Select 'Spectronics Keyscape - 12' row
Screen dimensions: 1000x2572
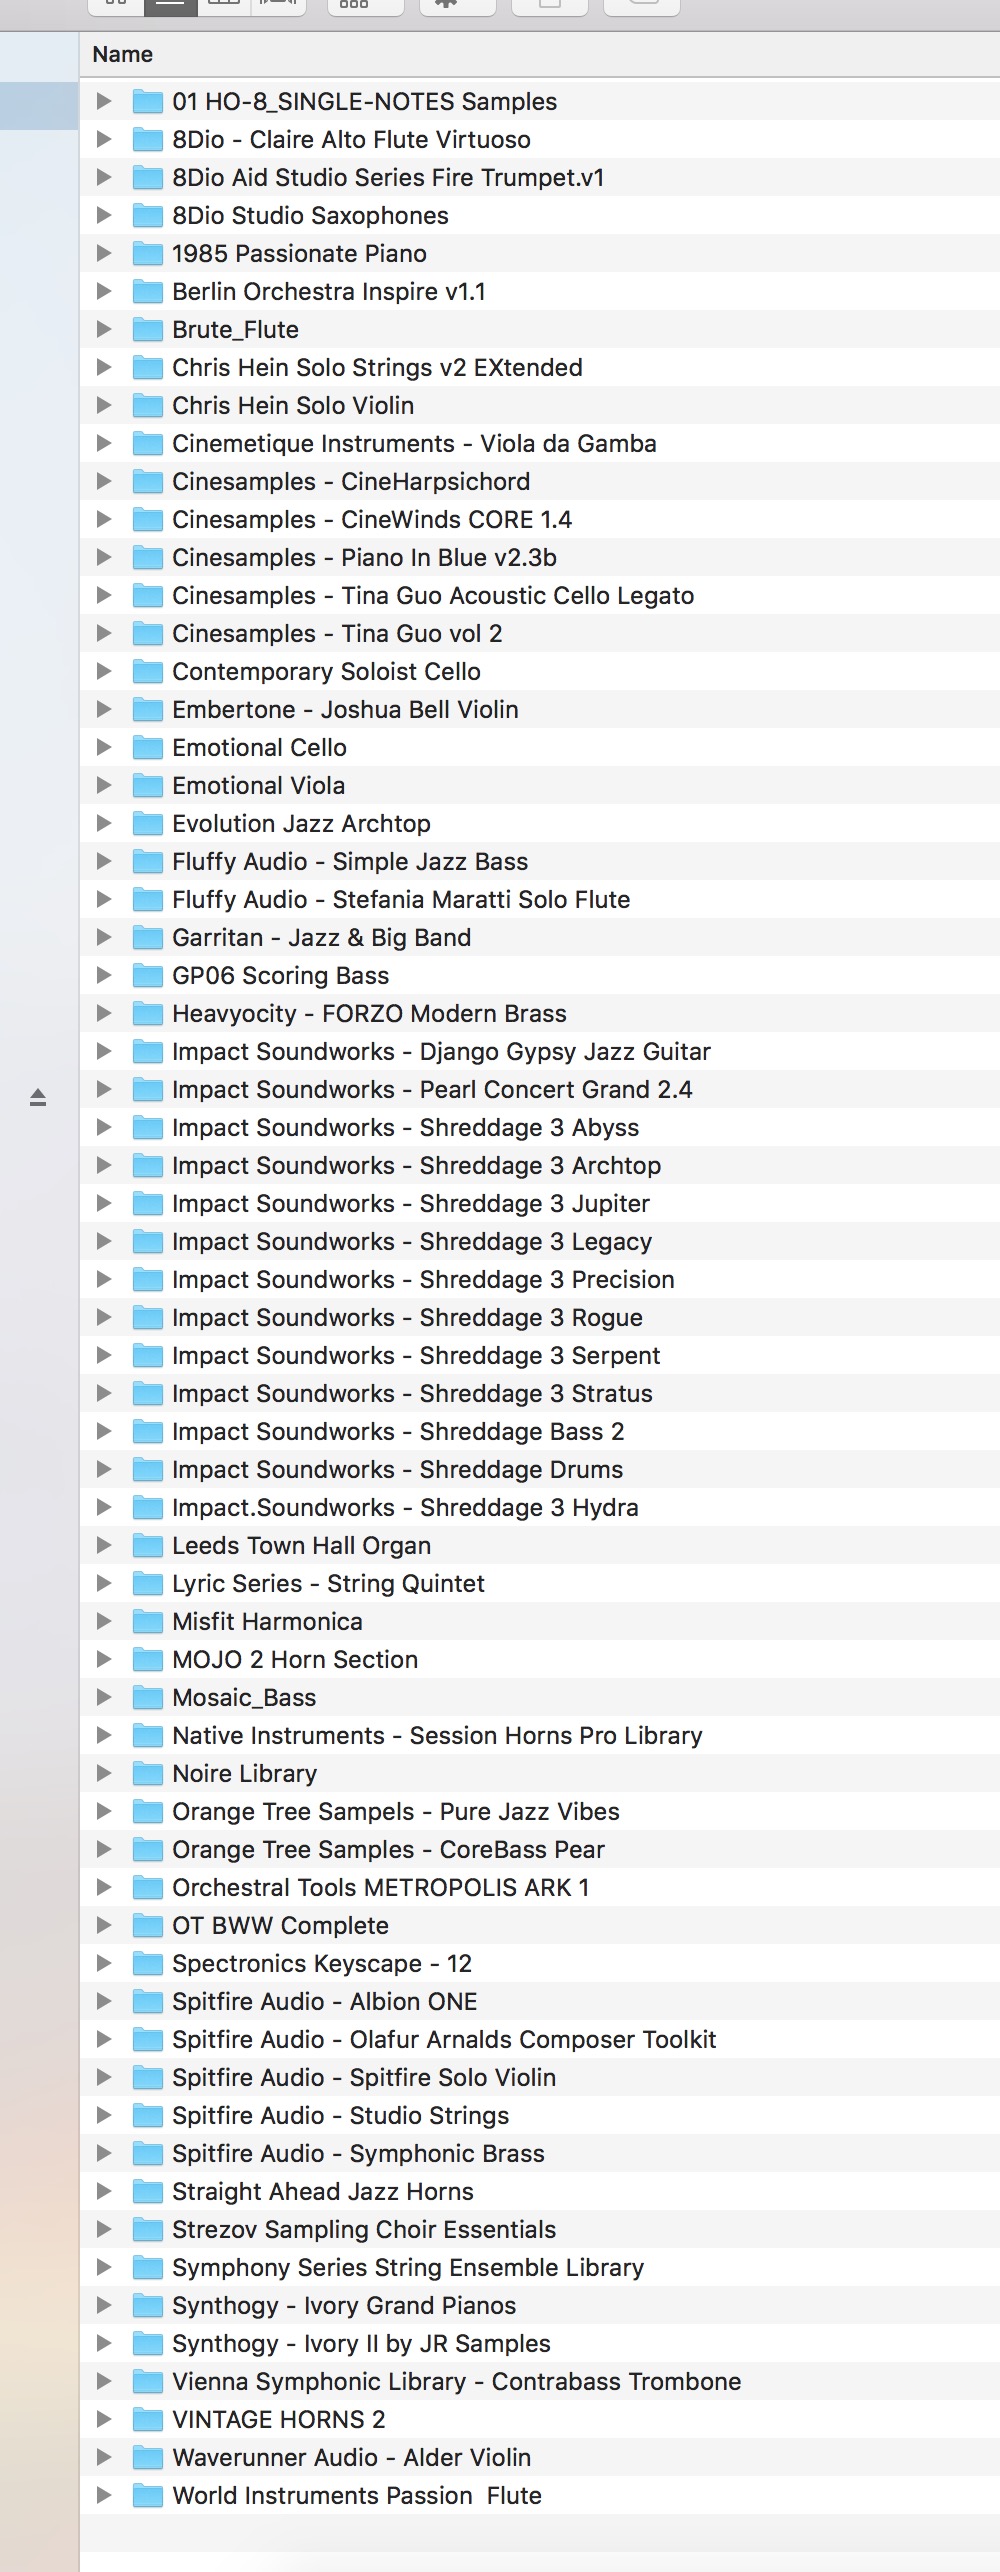(540, 1963)
